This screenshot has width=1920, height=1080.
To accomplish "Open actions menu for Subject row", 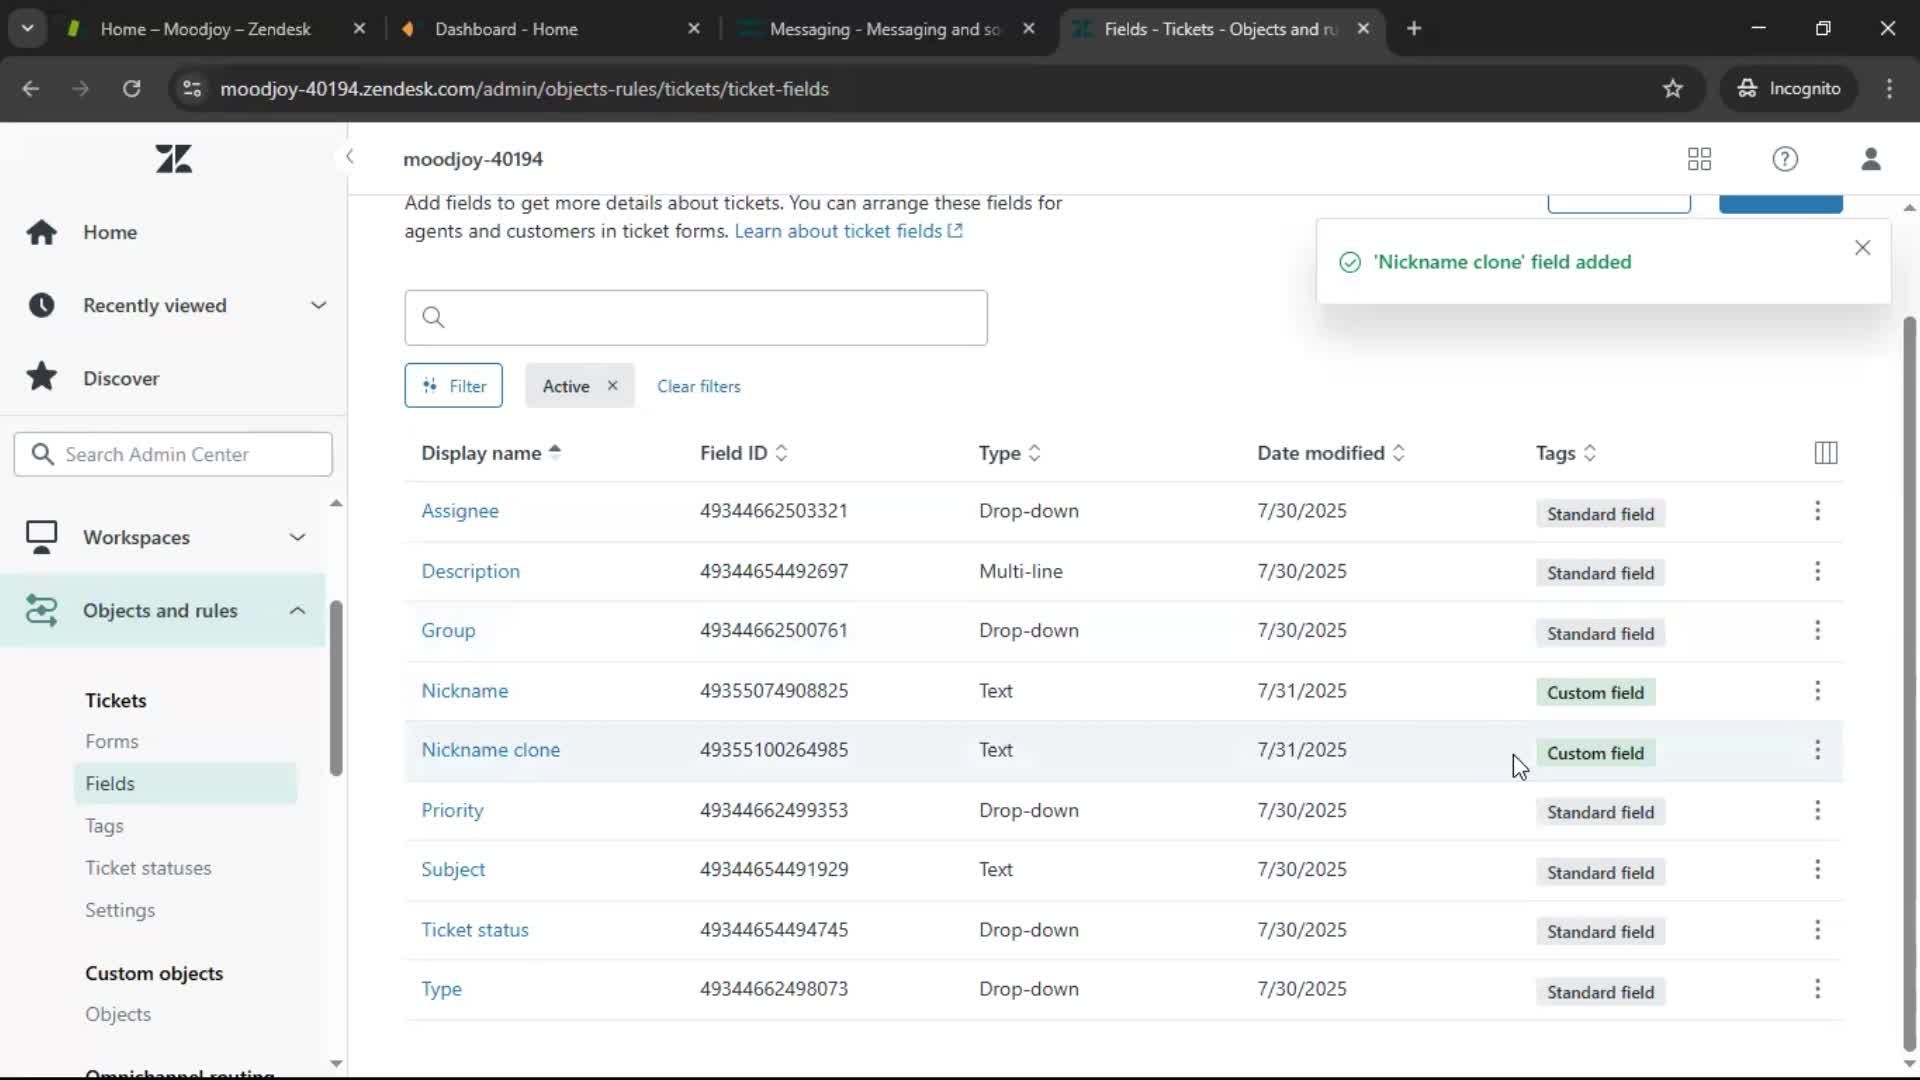I will (1817, 870).
